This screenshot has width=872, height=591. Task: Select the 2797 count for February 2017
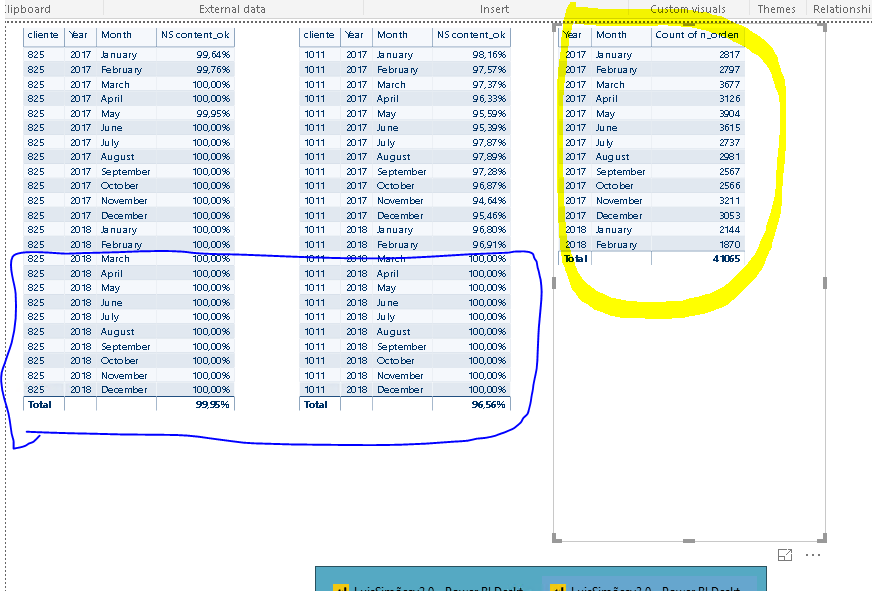pyautogui.click(x=729, y=69)
